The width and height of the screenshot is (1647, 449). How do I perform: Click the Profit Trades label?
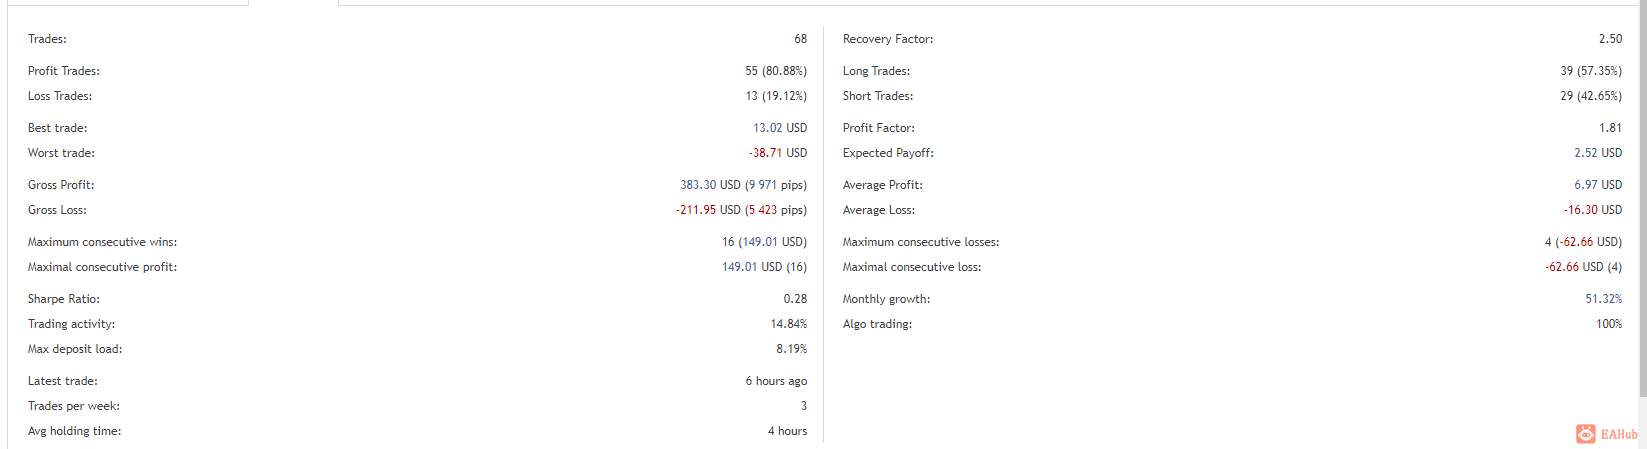point(64,71)
